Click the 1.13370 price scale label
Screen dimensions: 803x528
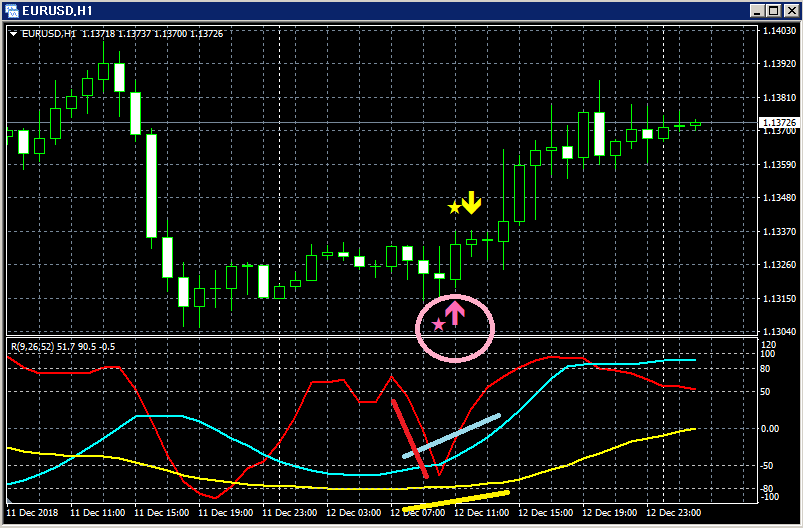779,231
